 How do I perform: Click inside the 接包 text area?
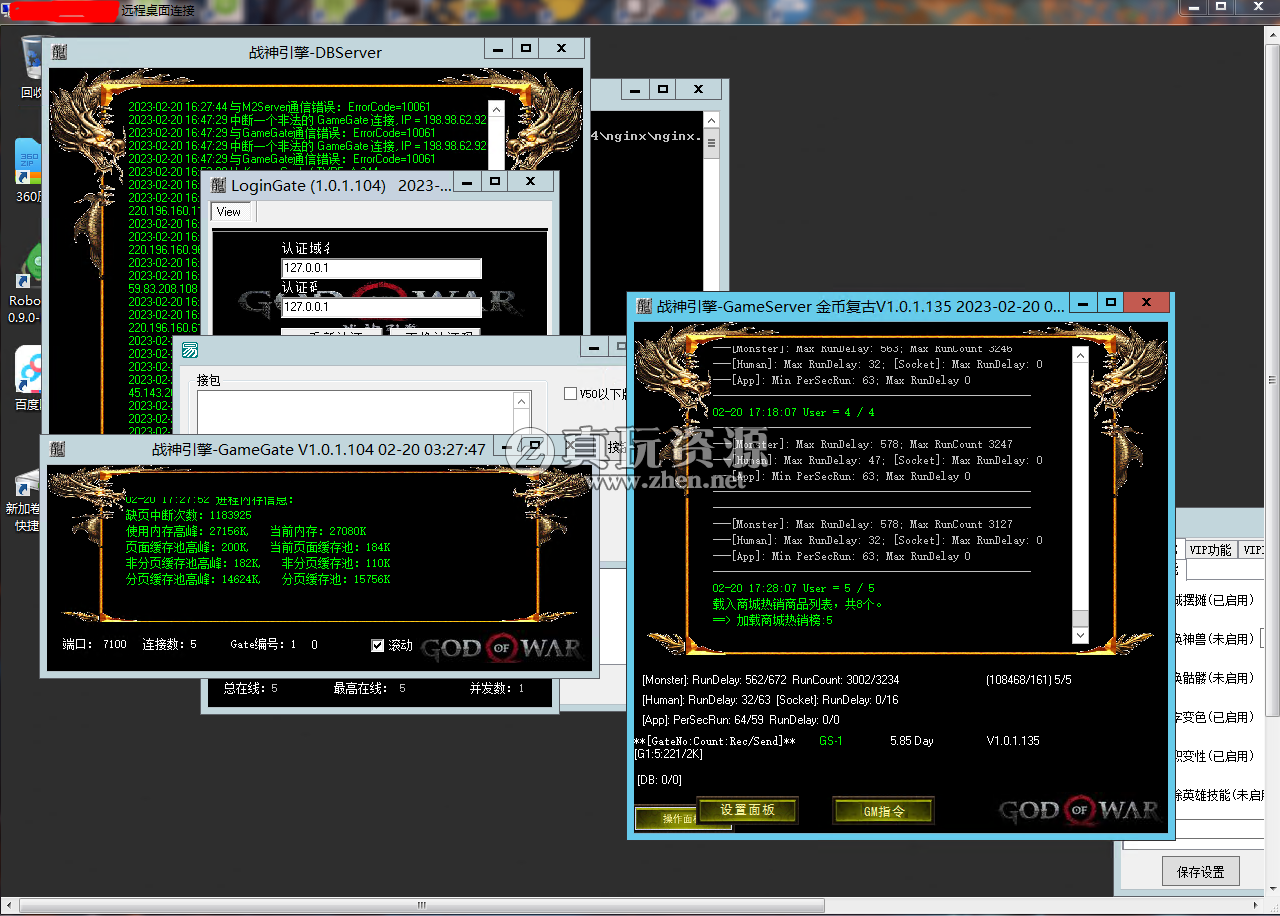(x=355, y=412)
